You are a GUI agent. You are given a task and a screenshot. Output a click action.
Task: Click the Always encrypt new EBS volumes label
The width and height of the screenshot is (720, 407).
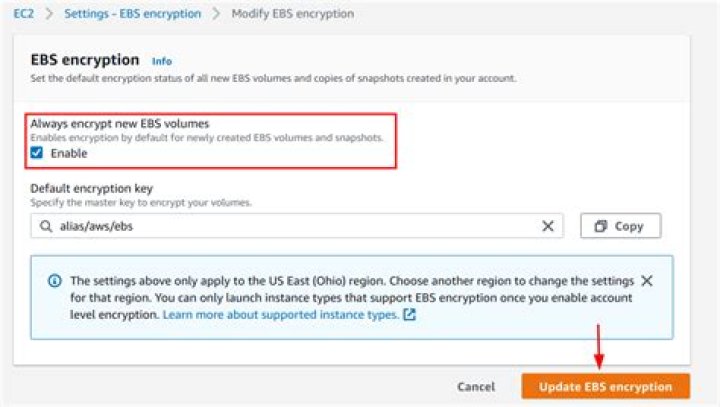(x=120, y=123)
